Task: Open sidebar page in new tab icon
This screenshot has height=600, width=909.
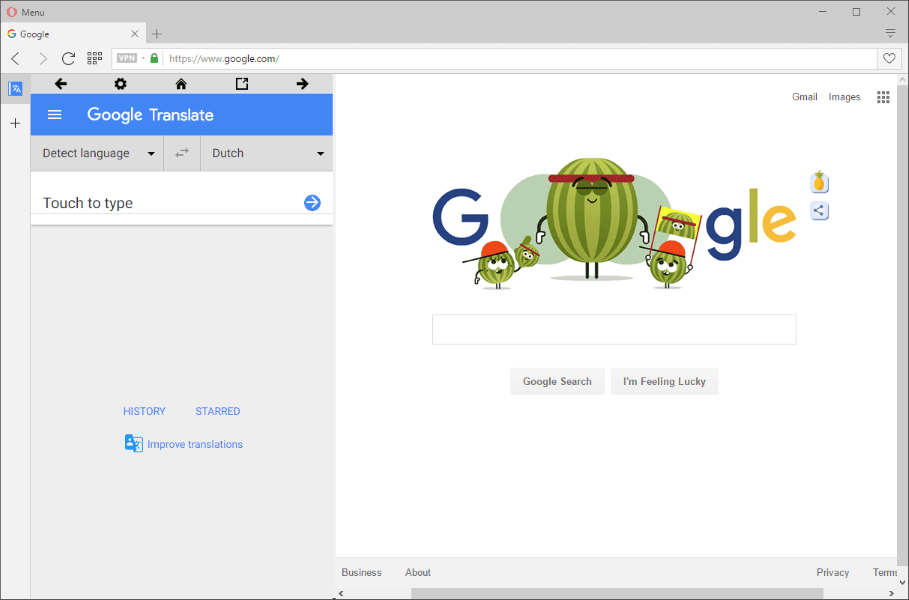Action: tap(242, 84)
